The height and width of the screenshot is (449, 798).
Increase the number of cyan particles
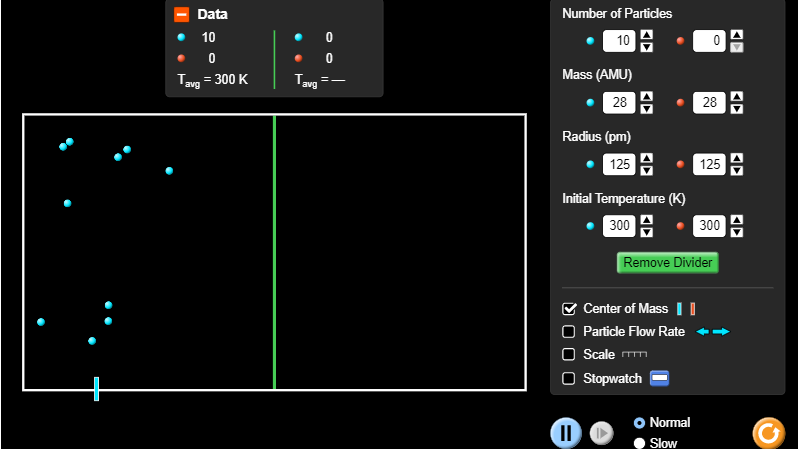(647, 36)
